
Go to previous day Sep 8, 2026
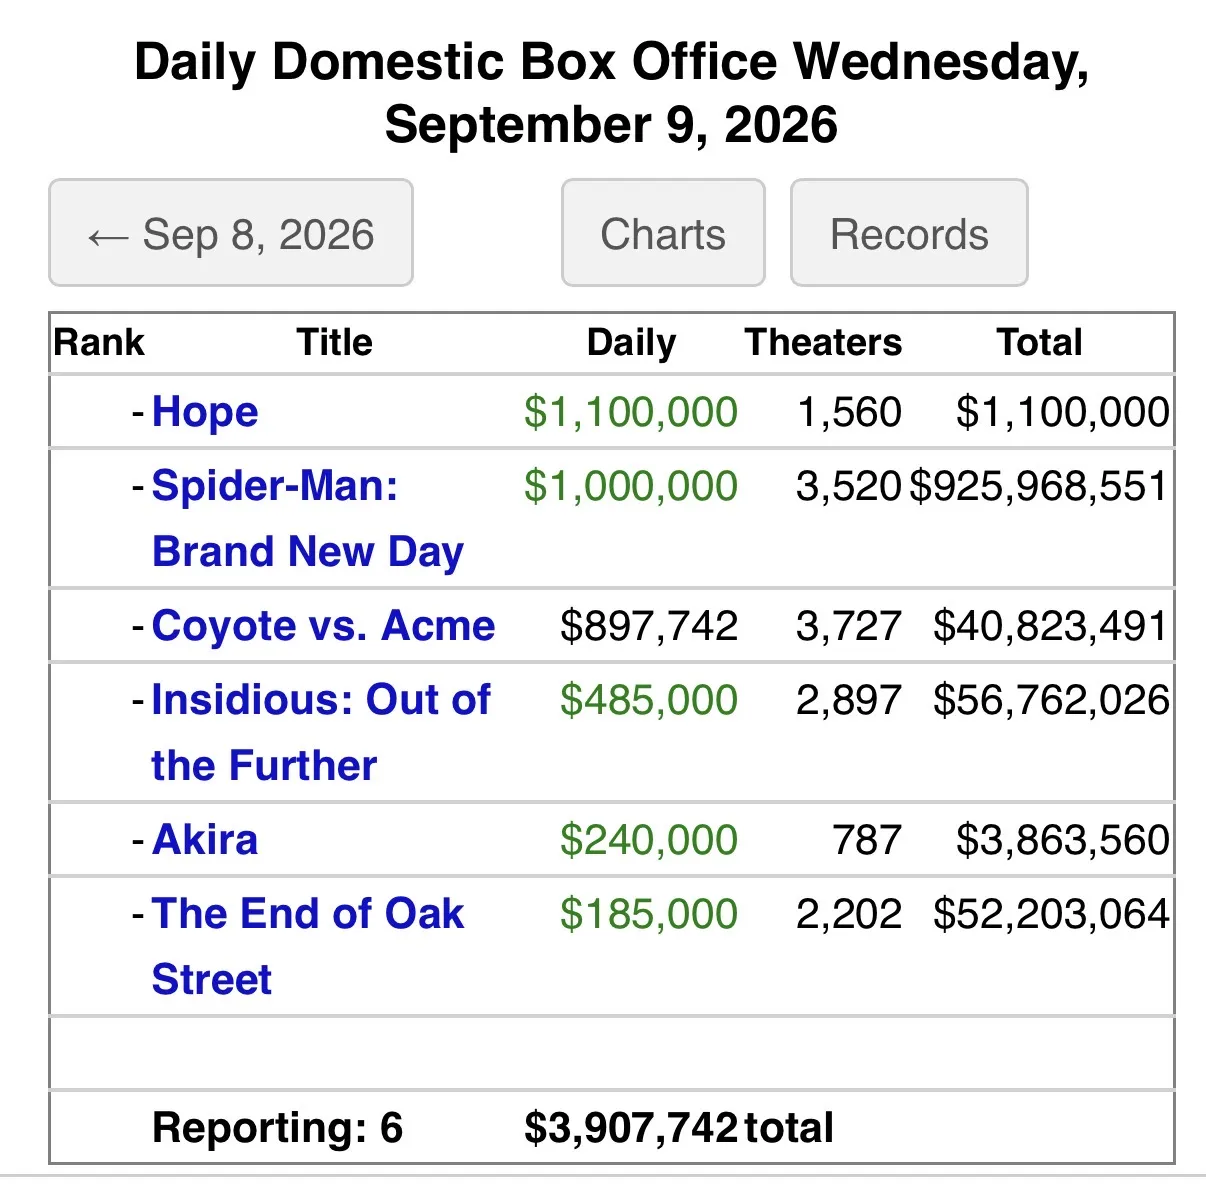pyautogui.click(x=231, y=233)
